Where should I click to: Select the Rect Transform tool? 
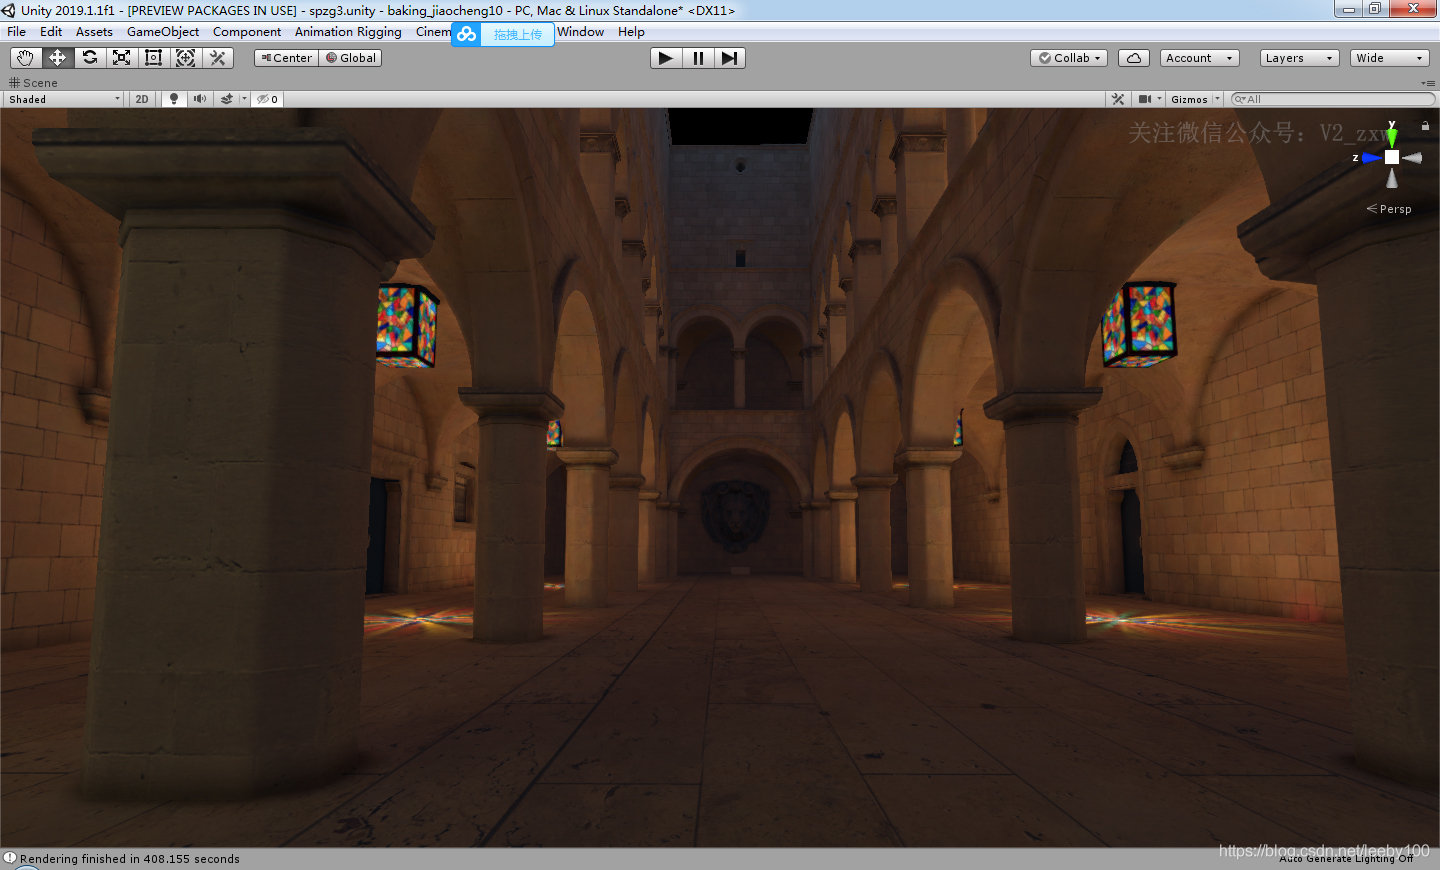(x=153, y=58)
